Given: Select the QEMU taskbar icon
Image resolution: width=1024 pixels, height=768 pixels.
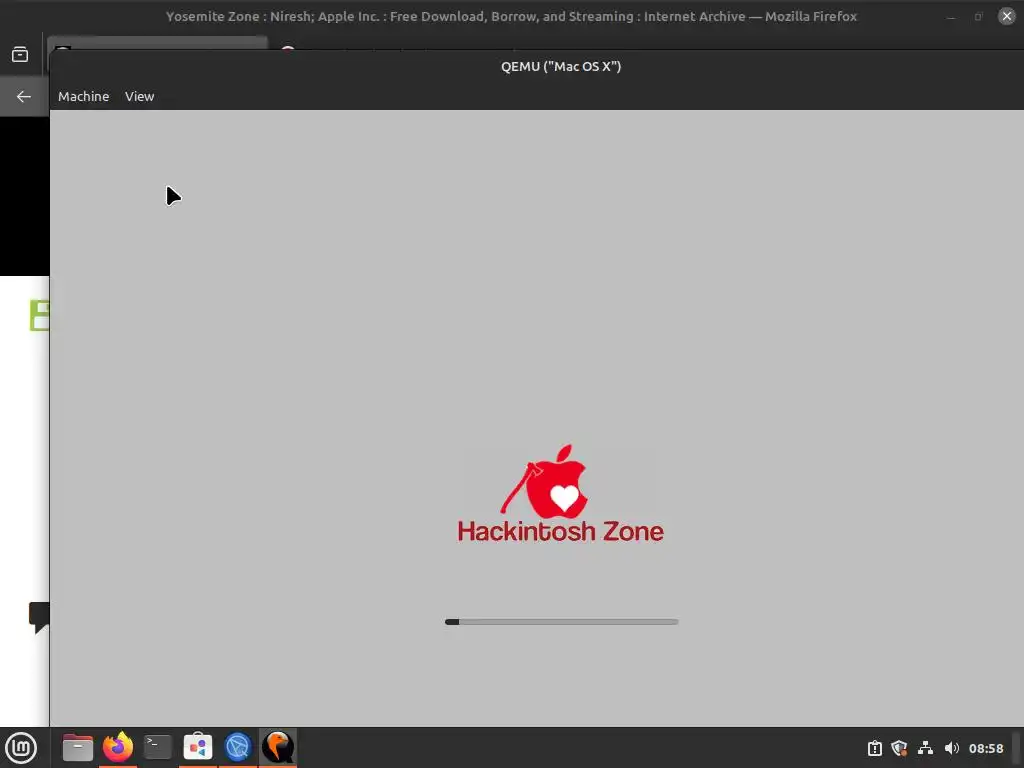Looking at the screenshot, I should [x=278, y=747].
